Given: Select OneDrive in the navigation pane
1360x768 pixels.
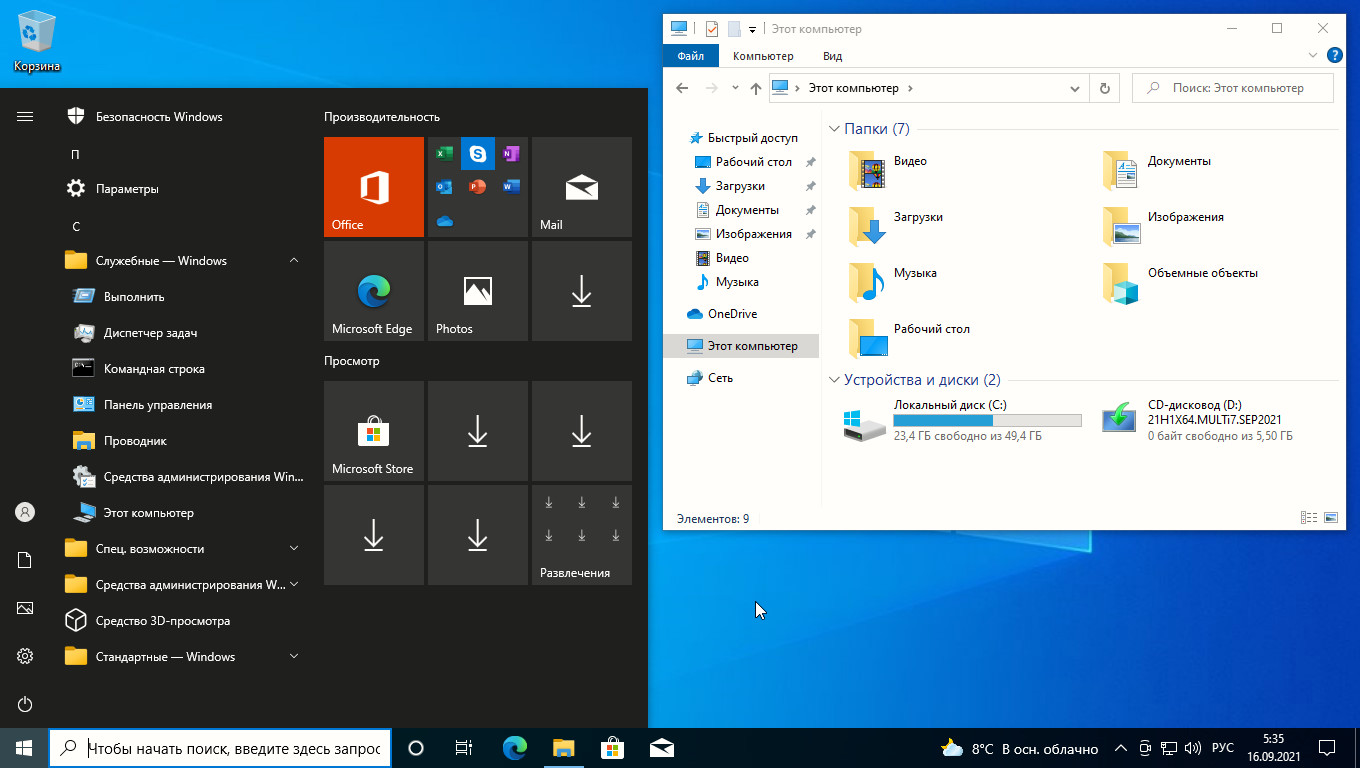Looking at the screenshot, I should pyautogui.click(x=732, y=314).
